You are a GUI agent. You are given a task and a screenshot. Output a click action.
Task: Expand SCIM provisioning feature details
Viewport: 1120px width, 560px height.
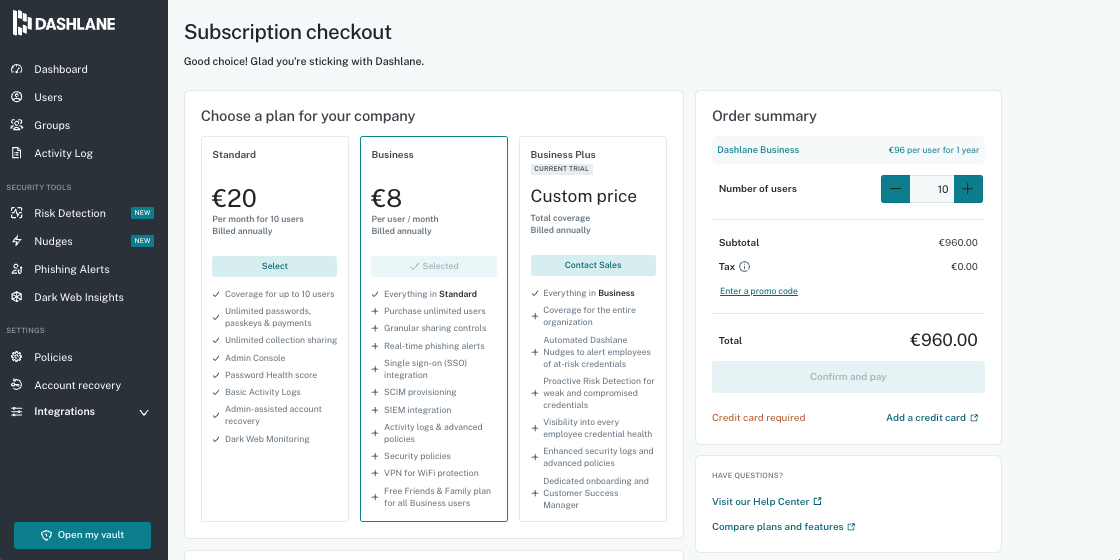375,392
